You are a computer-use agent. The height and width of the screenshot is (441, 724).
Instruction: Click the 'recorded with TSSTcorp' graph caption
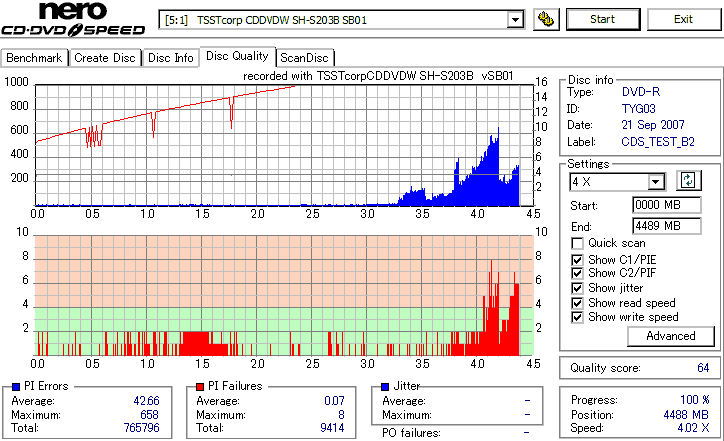point(378,76)
